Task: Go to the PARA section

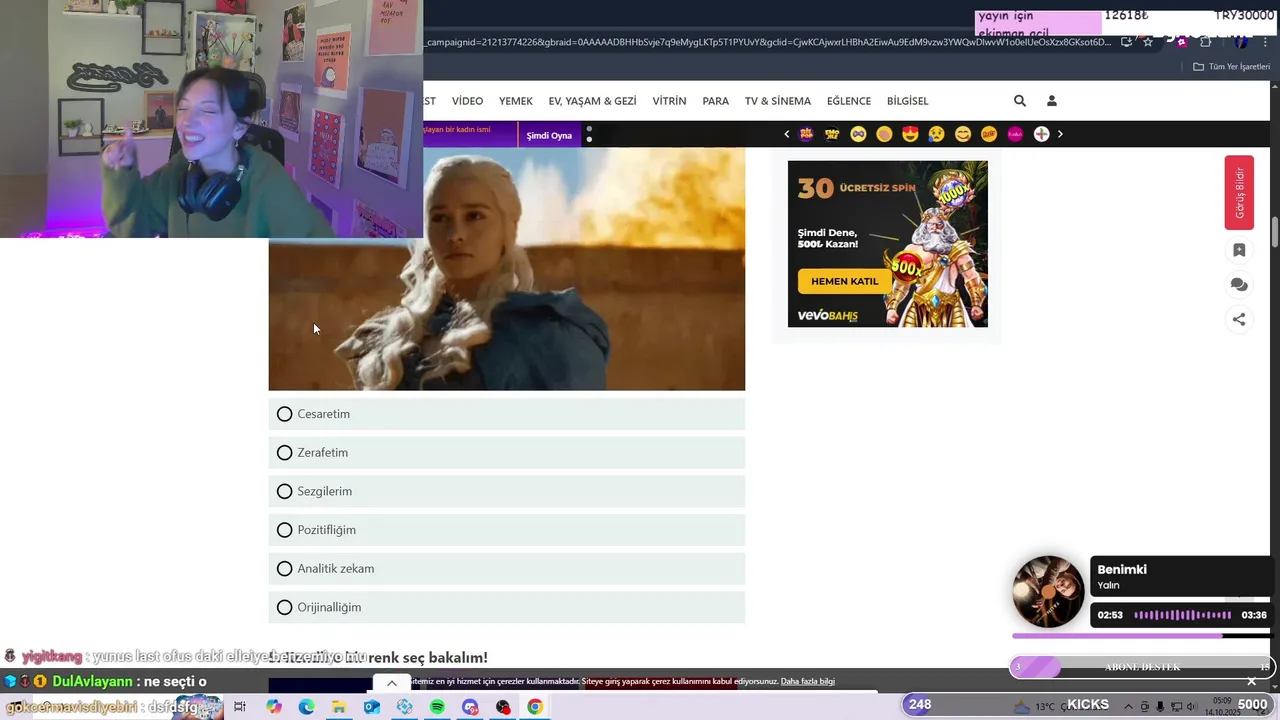Action: [715, 101]
